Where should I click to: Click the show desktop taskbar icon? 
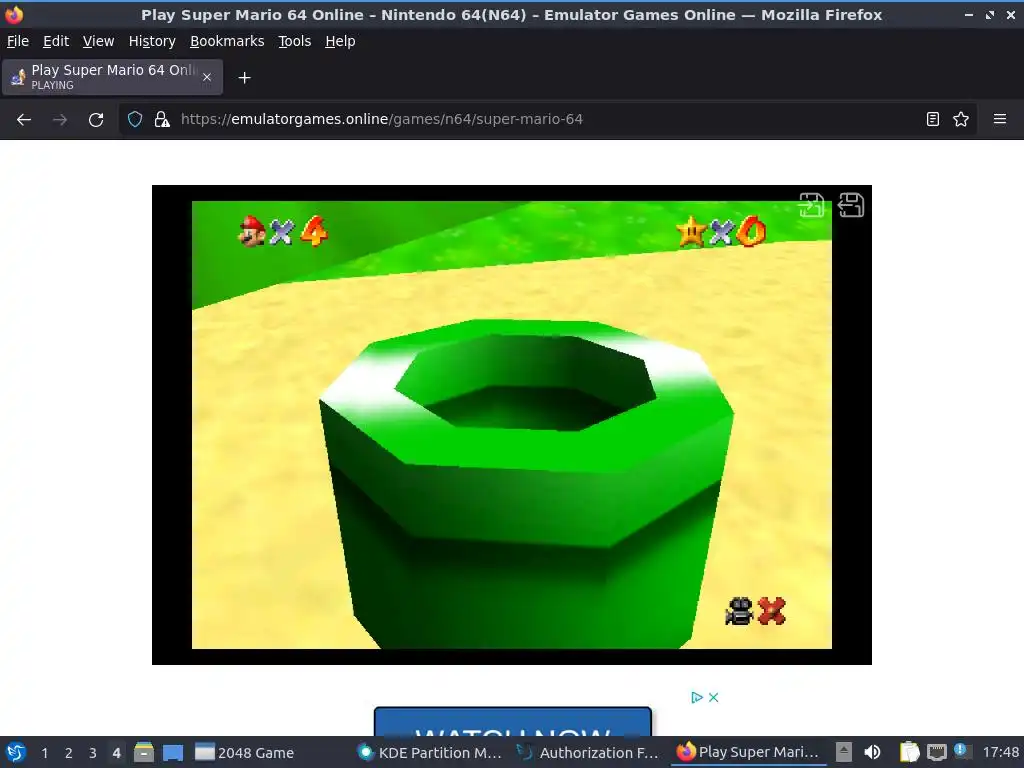[173, 752]
